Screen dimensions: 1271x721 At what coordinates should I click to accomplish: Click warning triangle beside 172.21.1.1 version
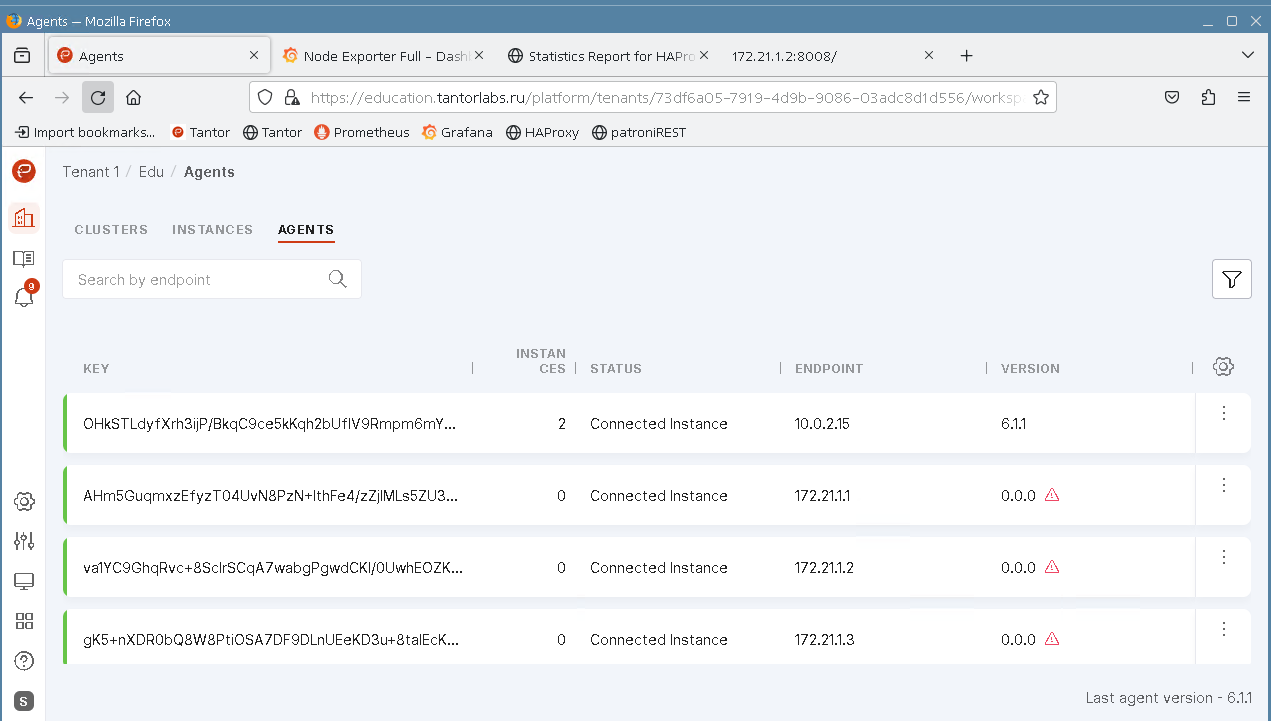[x=1051, y=495]
